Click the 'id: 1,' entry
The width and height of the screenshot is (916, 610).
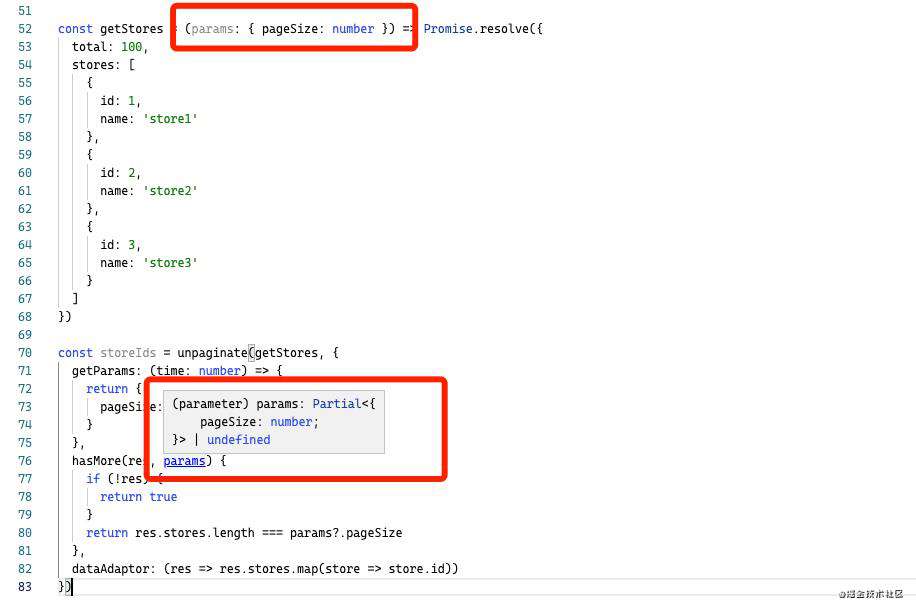[120, 101]
